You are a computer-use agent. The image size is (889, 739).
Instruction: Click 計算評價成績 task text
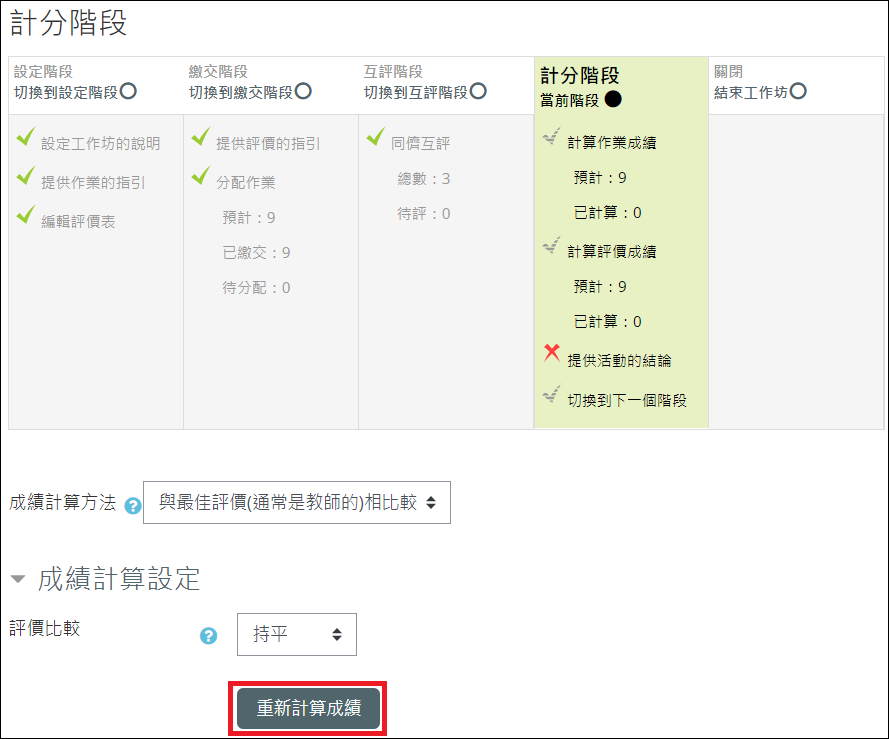point(612,251)
